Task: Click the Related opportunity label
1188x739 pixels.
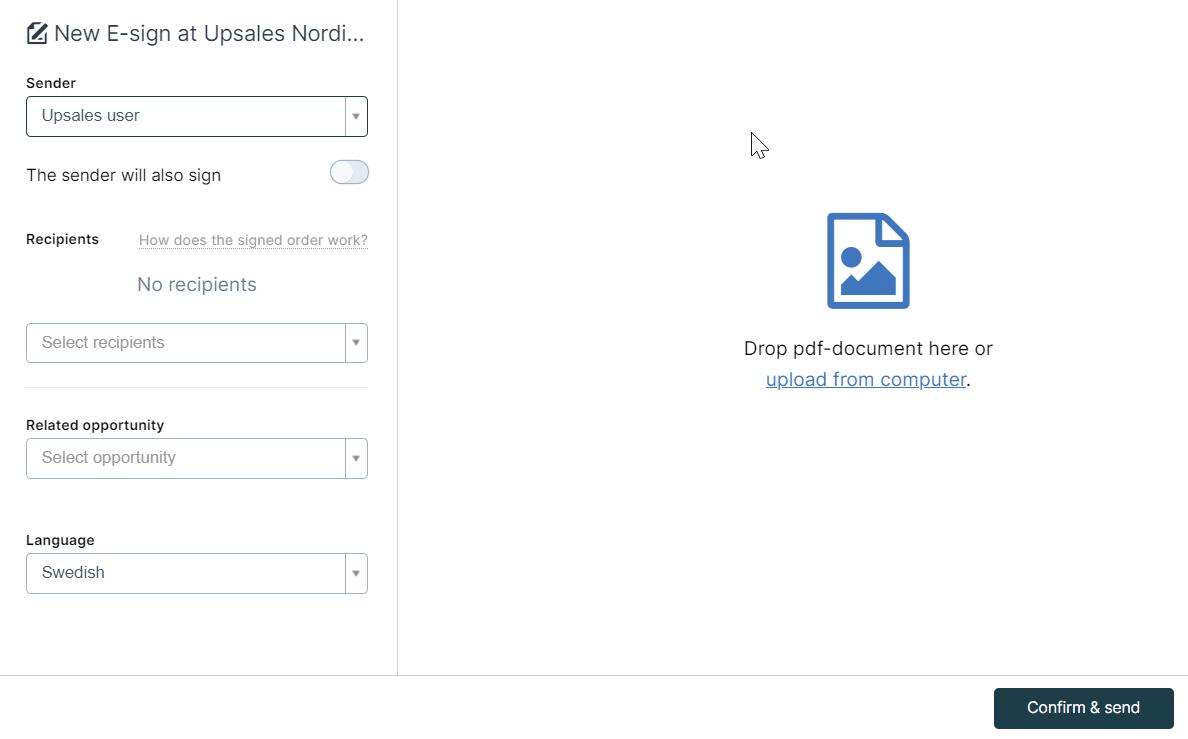Action: coord(95,425)
